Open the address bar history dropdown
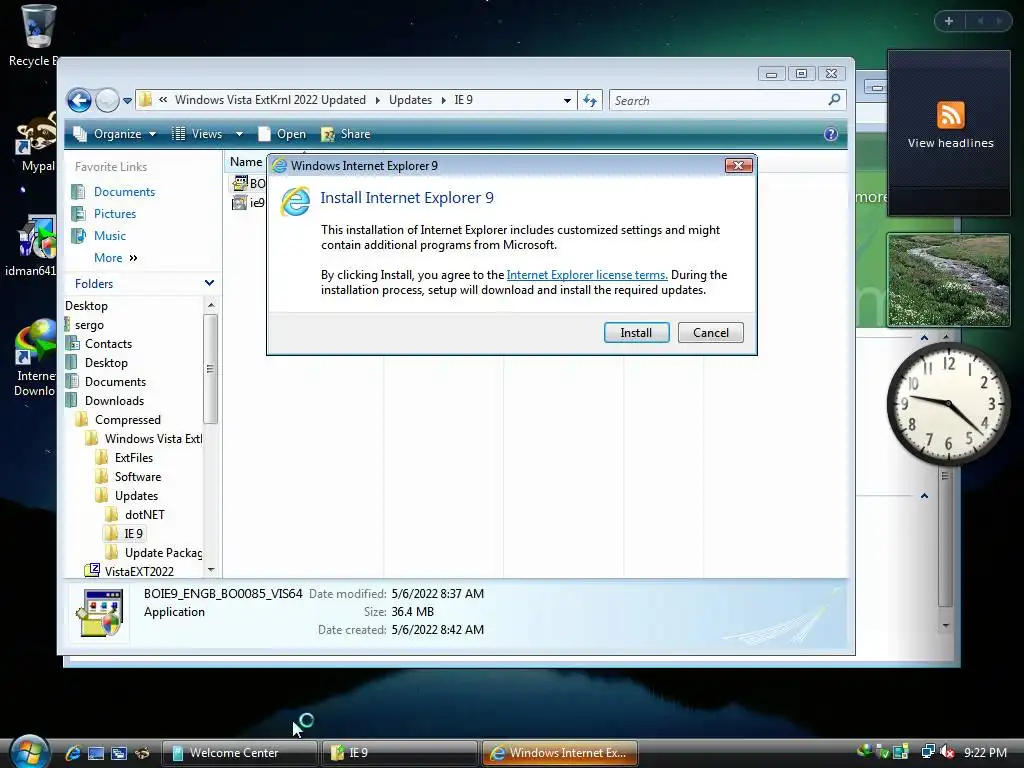This screenshot has width=1024, height=768. pos(567,101)
